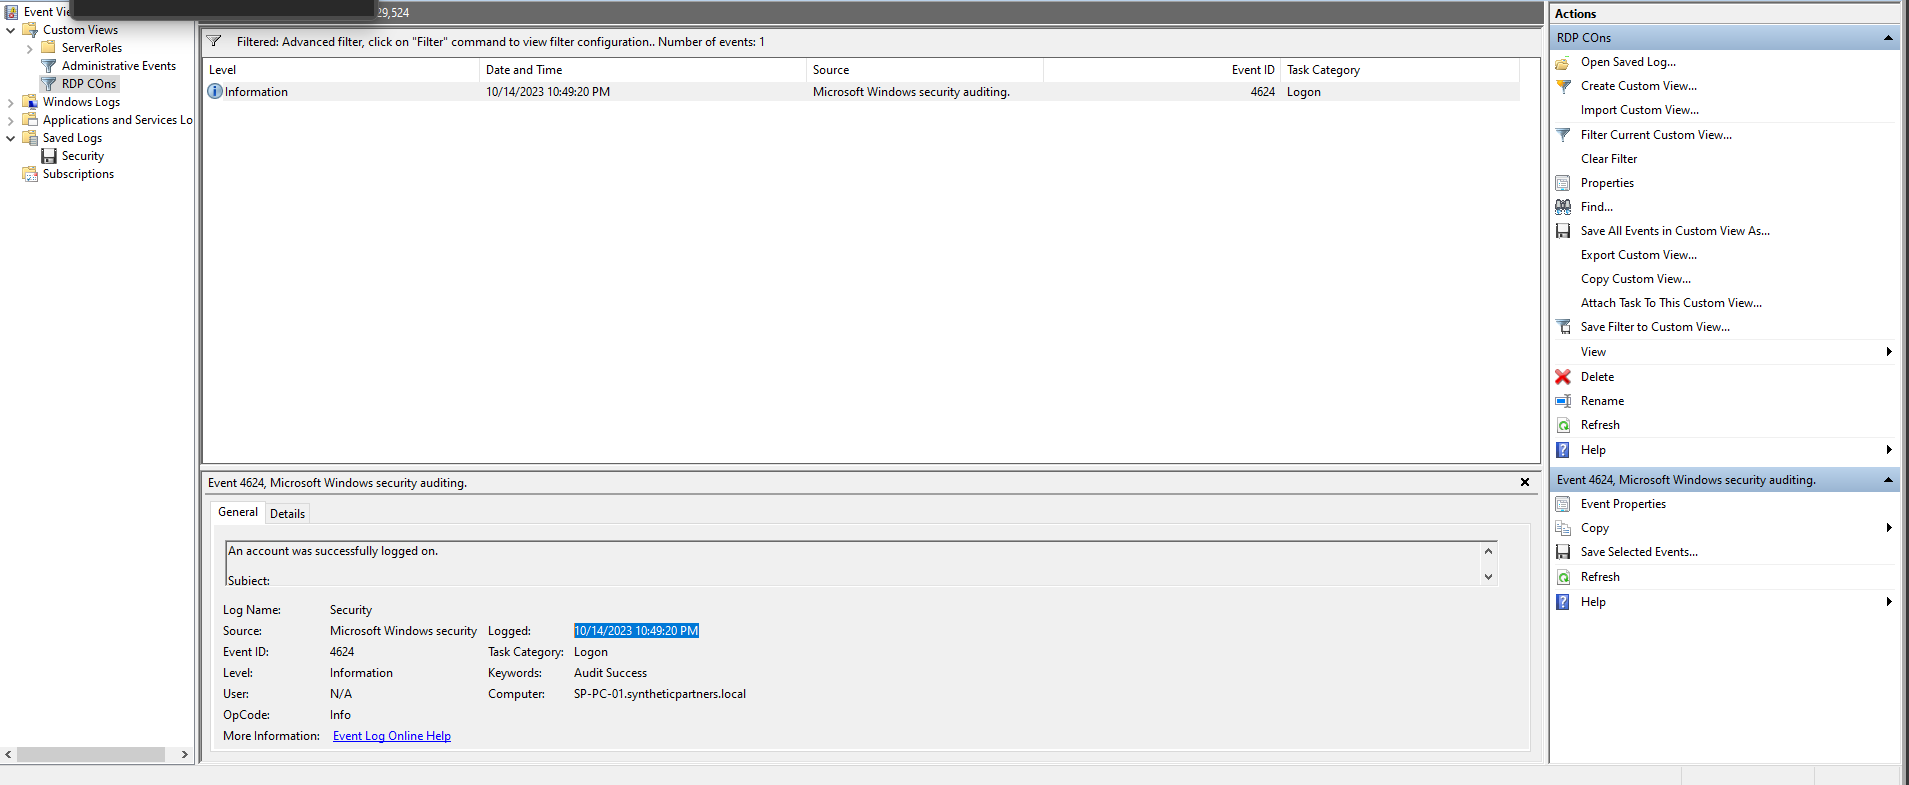The width and height of the screenshot is (1909, 785).
Task: Click the Open Saved Log folder icon
Action: click(1563, 62)
